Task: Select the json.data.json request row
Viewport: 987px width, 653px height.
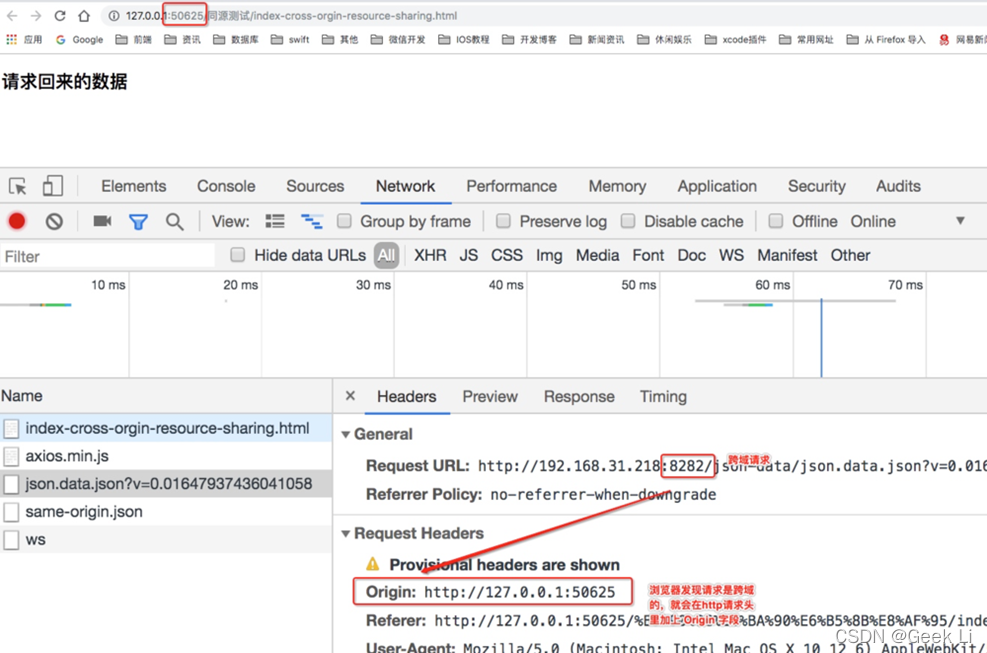Action: (166, 484)
